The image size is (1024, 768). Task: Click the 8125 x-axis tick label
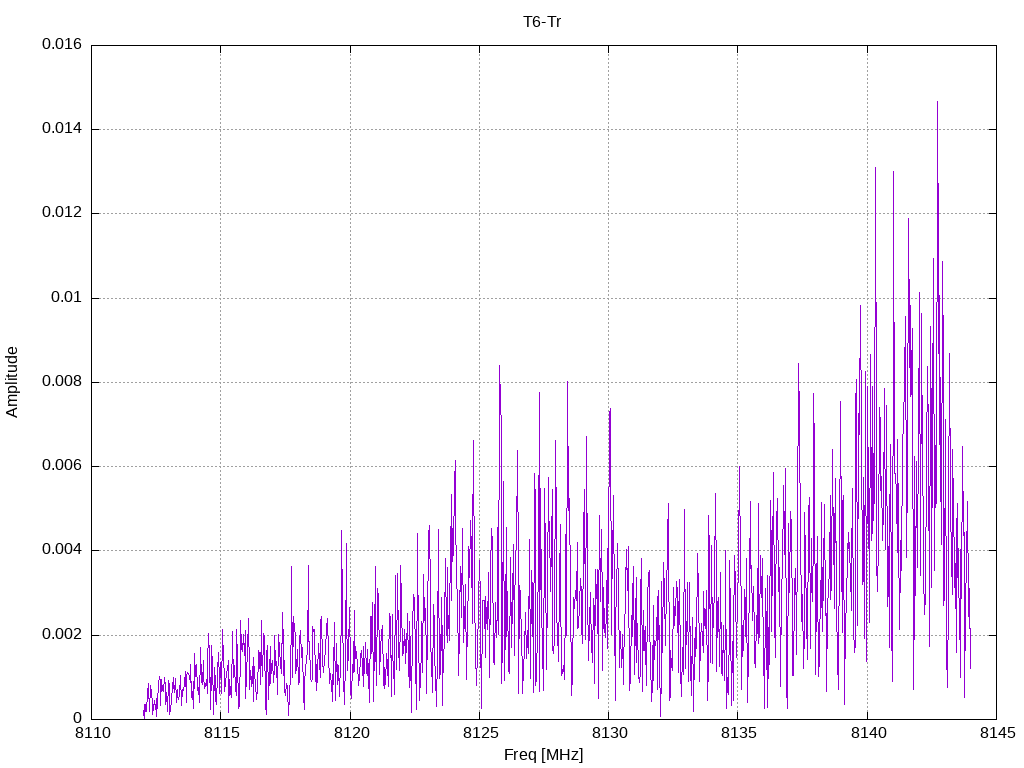coord(480,734)
